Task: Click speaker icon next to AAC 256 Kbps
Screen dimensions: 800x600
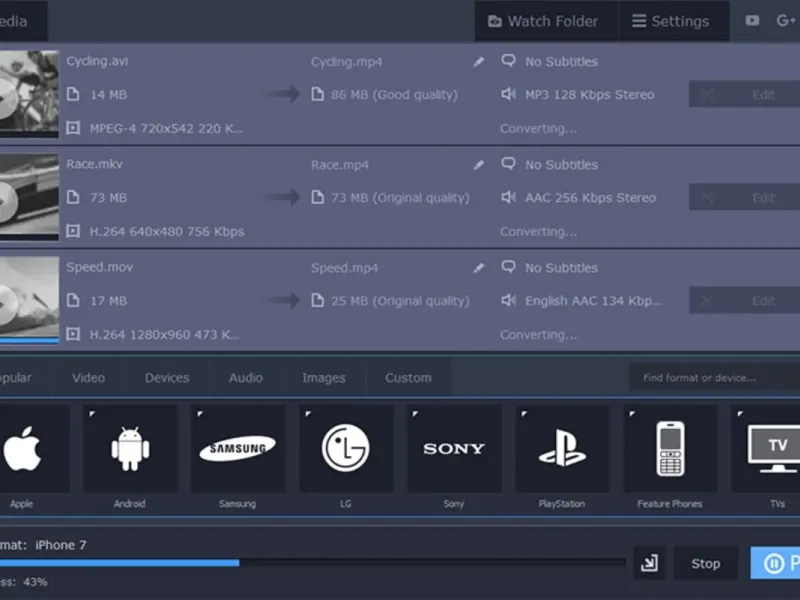Action: pyautogui.click(x=508, y=197)
